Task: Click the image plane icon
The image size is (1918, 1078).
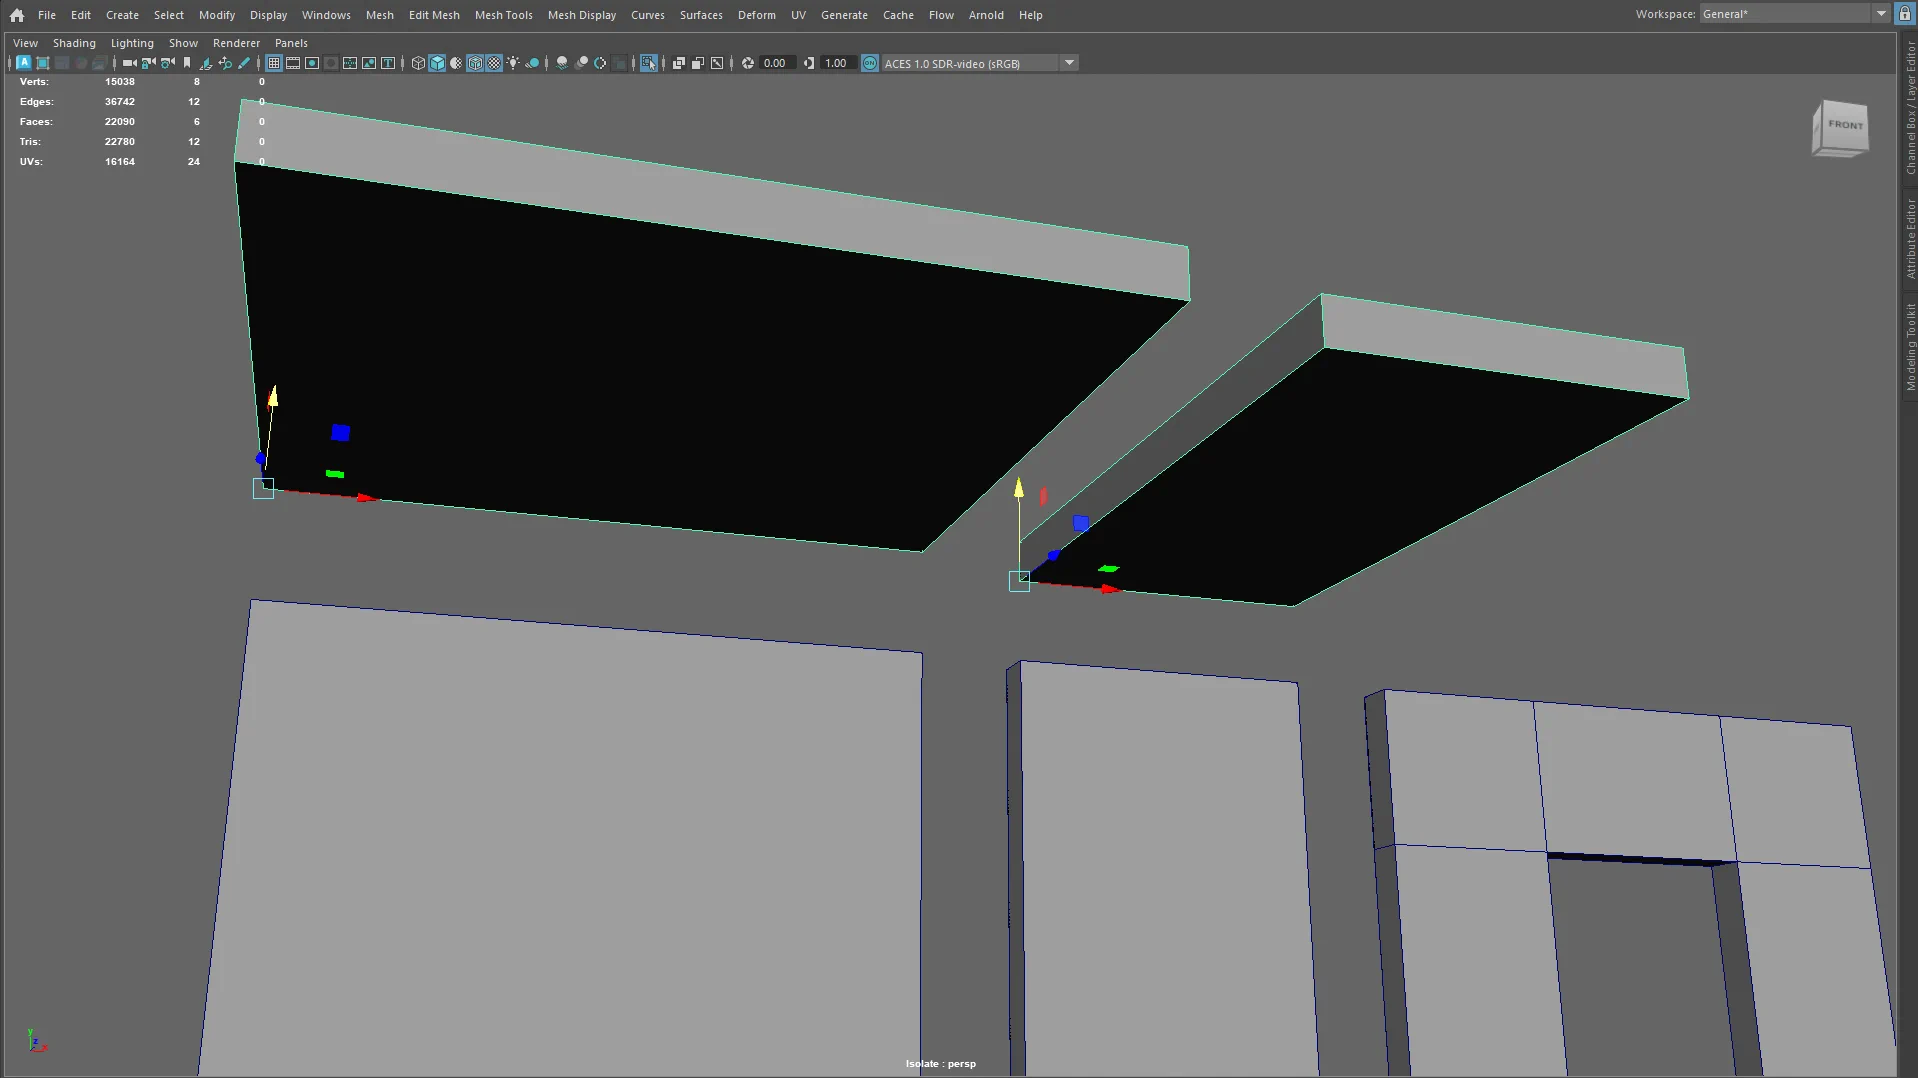Action: [206, 63]
